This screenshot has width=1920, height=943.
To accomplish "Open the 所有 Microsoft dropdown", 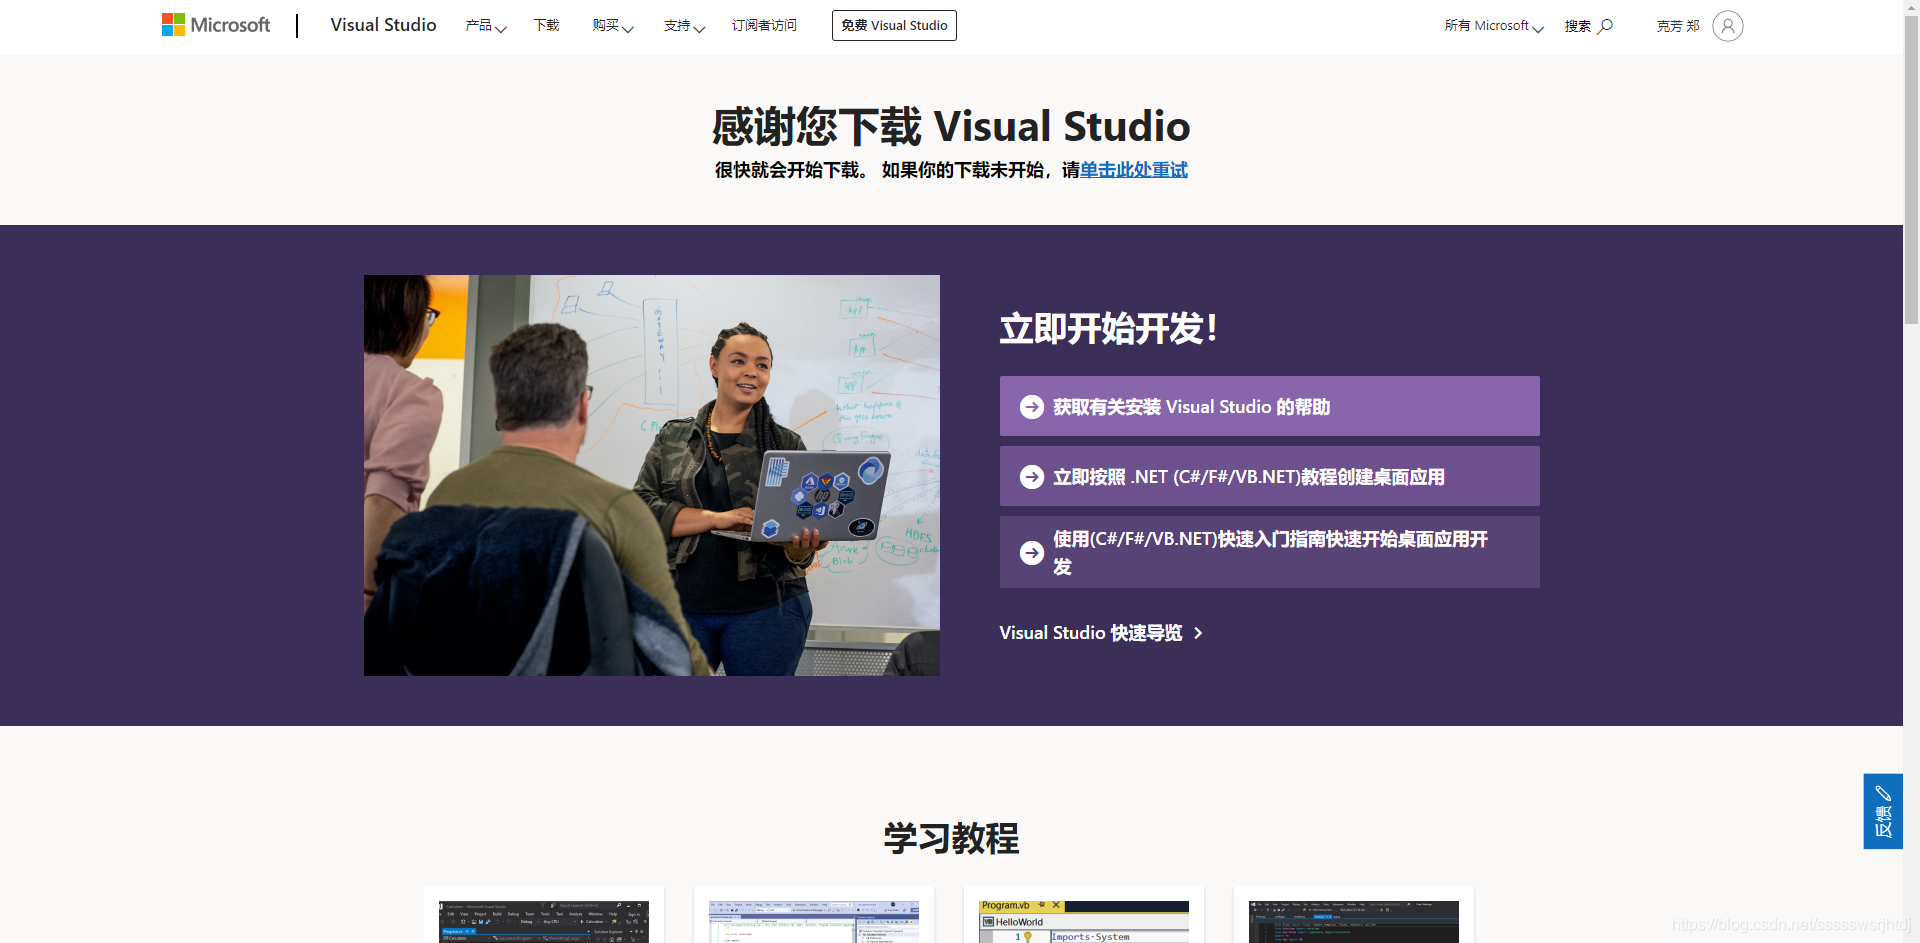I will tap(1492, 25).
